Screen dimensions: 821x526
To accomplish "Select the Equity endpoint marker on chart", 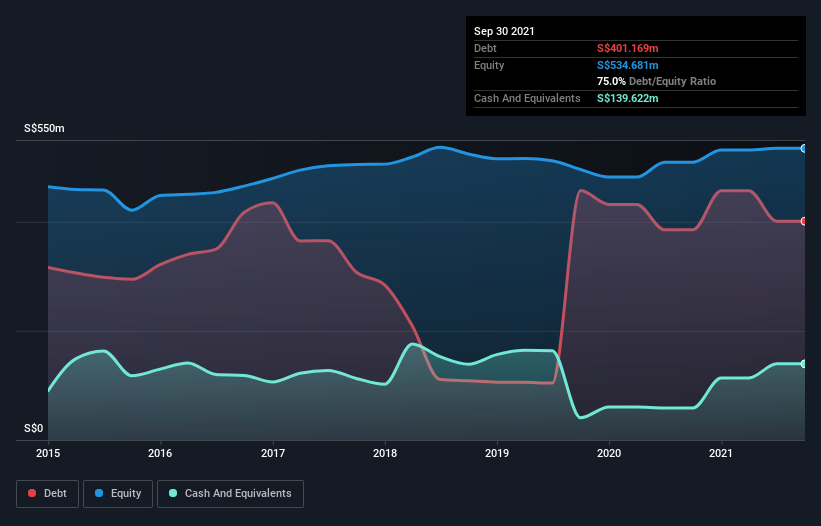I will point(804,149).
